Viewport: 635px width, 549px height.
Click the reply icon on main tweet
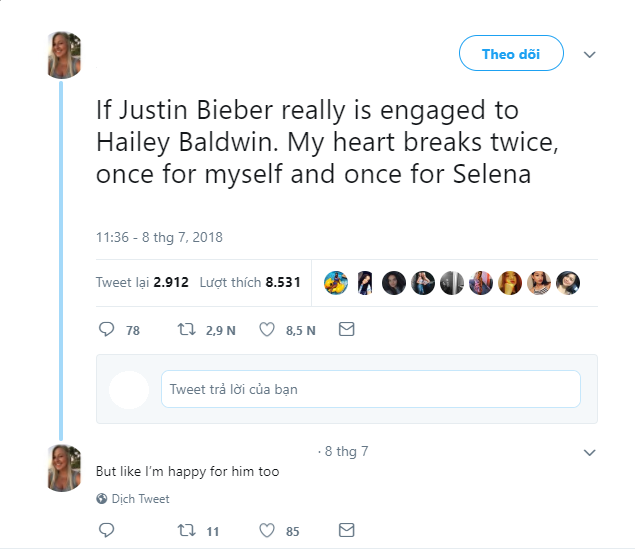click(108, 329)
